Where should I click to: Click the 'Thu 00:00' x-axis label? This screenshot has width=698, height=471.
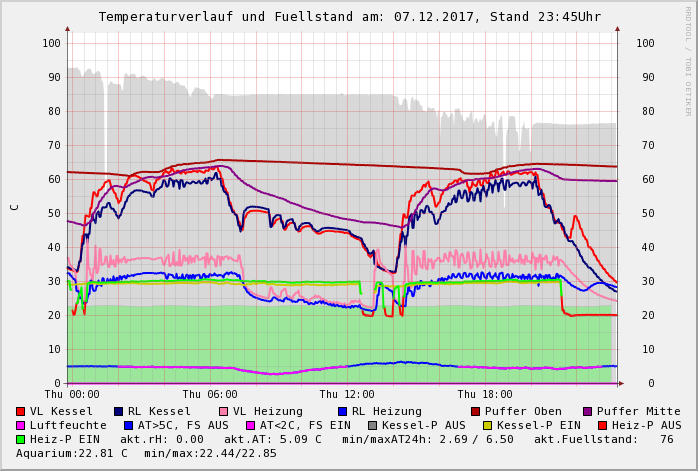[72, 395]
